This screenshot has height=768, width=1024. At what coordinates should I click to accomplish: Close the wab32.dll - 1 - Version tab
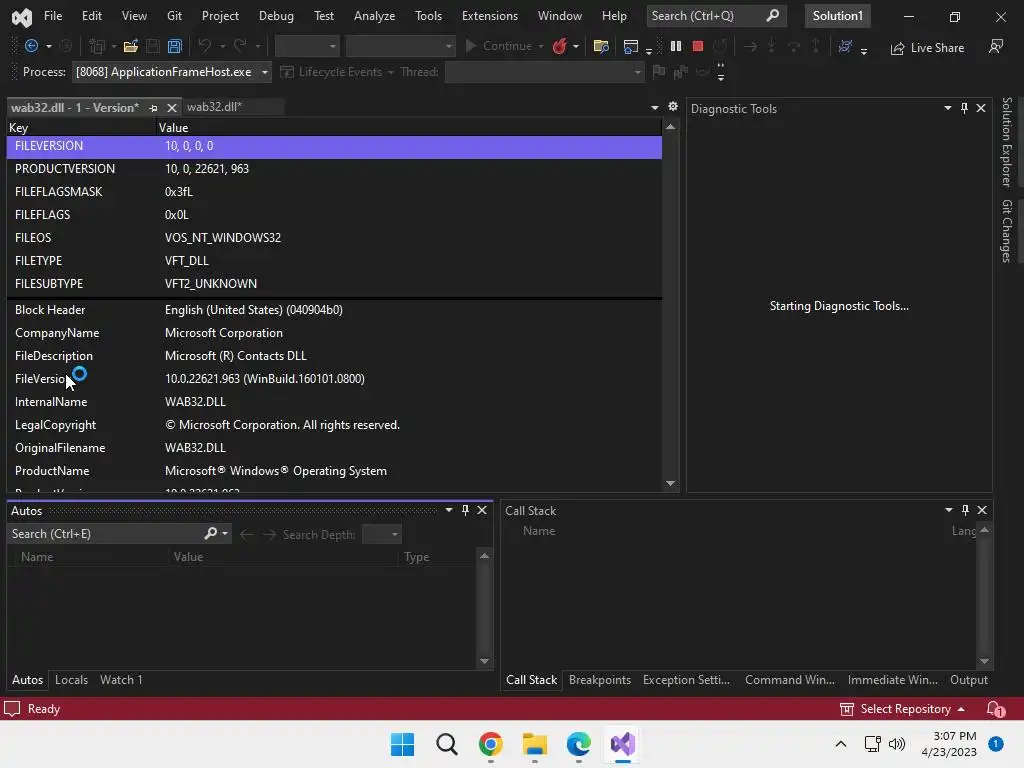coord(172,108)
